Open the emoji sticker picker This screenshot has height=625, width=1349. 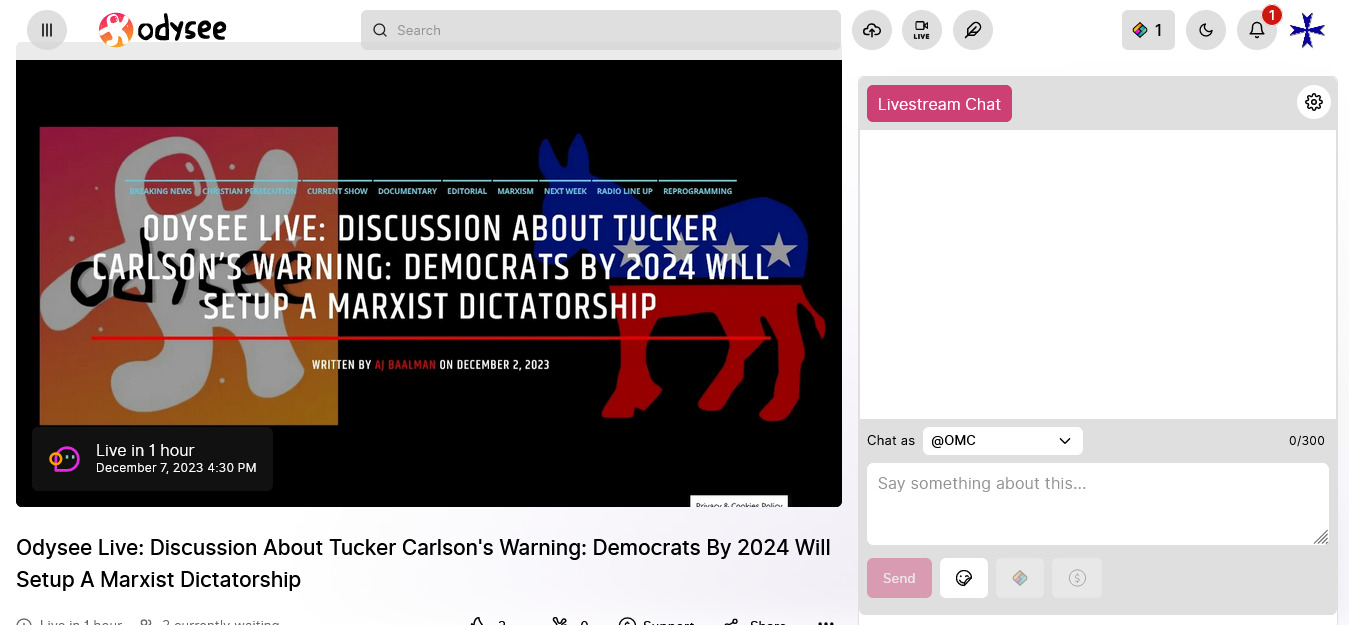pos(964,578)
